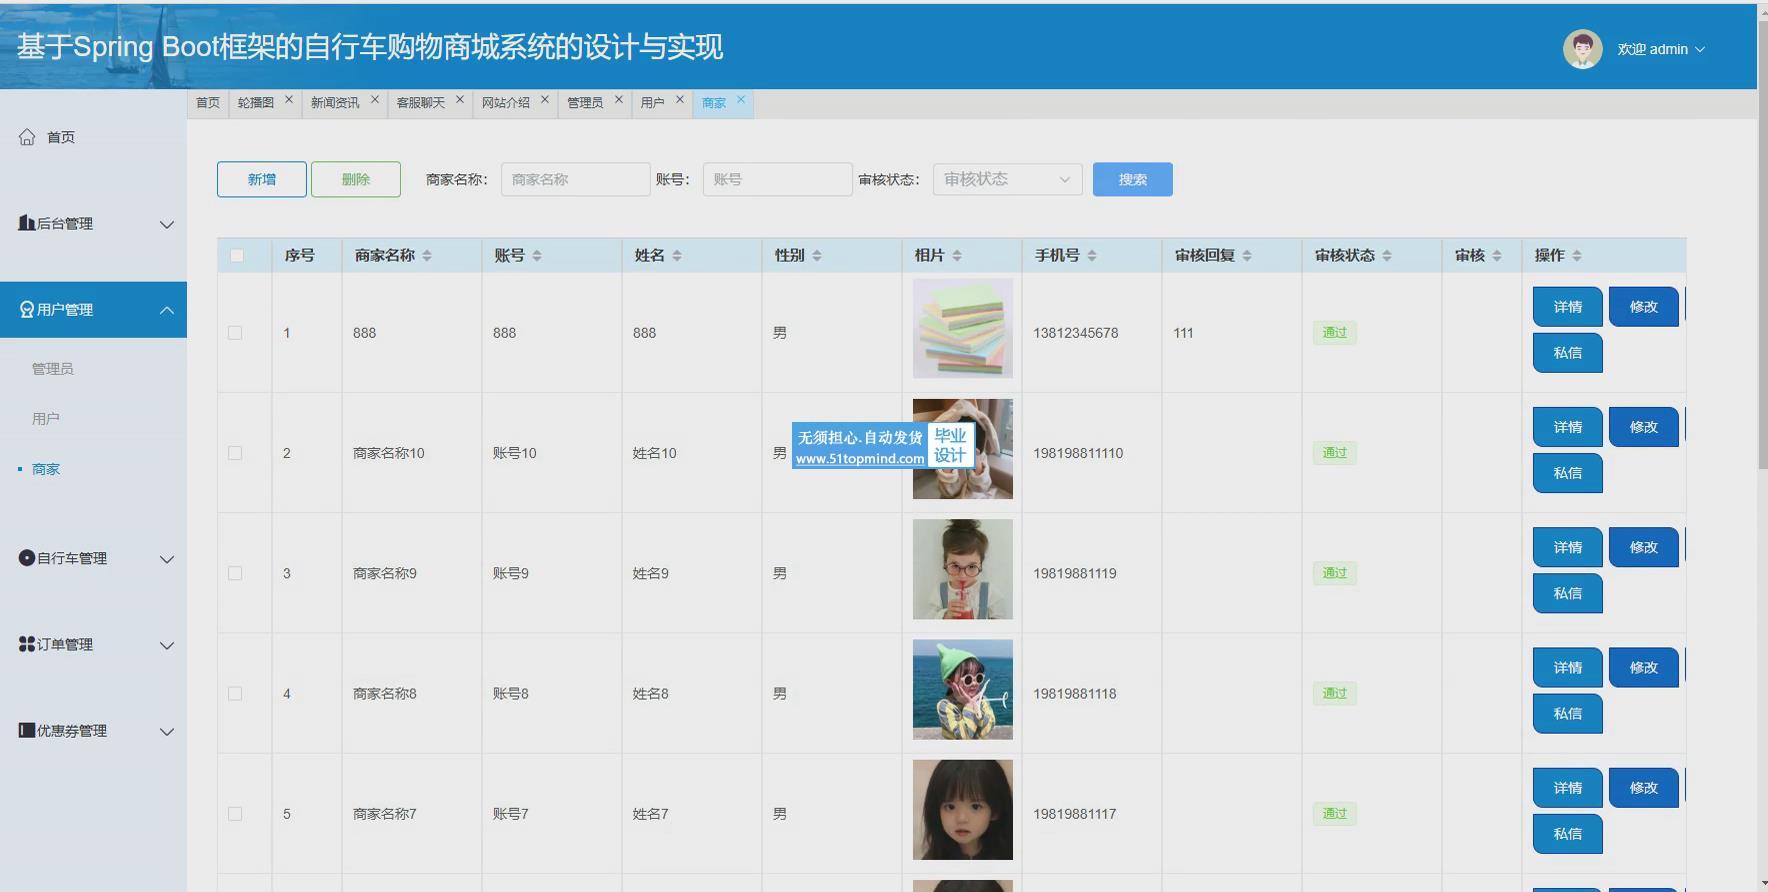Click the 新增 button
This screenshot has height=892, width=1768.
(262, 180)
